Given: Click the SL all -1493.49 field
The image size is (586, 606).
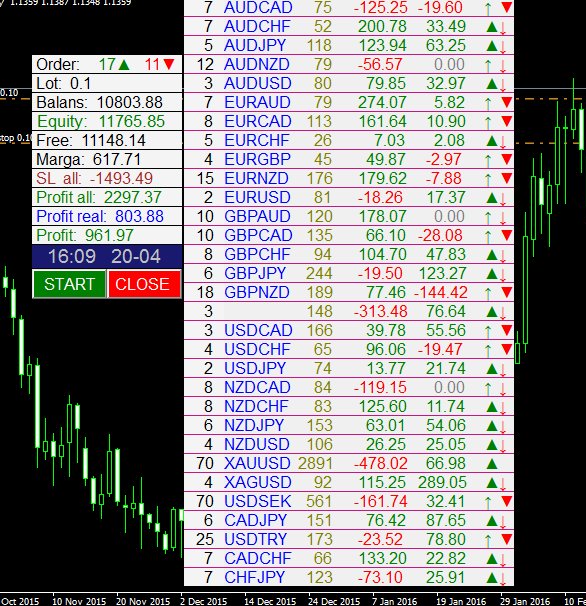Looking at the screenshot, I should pyautogui.click(x=107, y=178).
